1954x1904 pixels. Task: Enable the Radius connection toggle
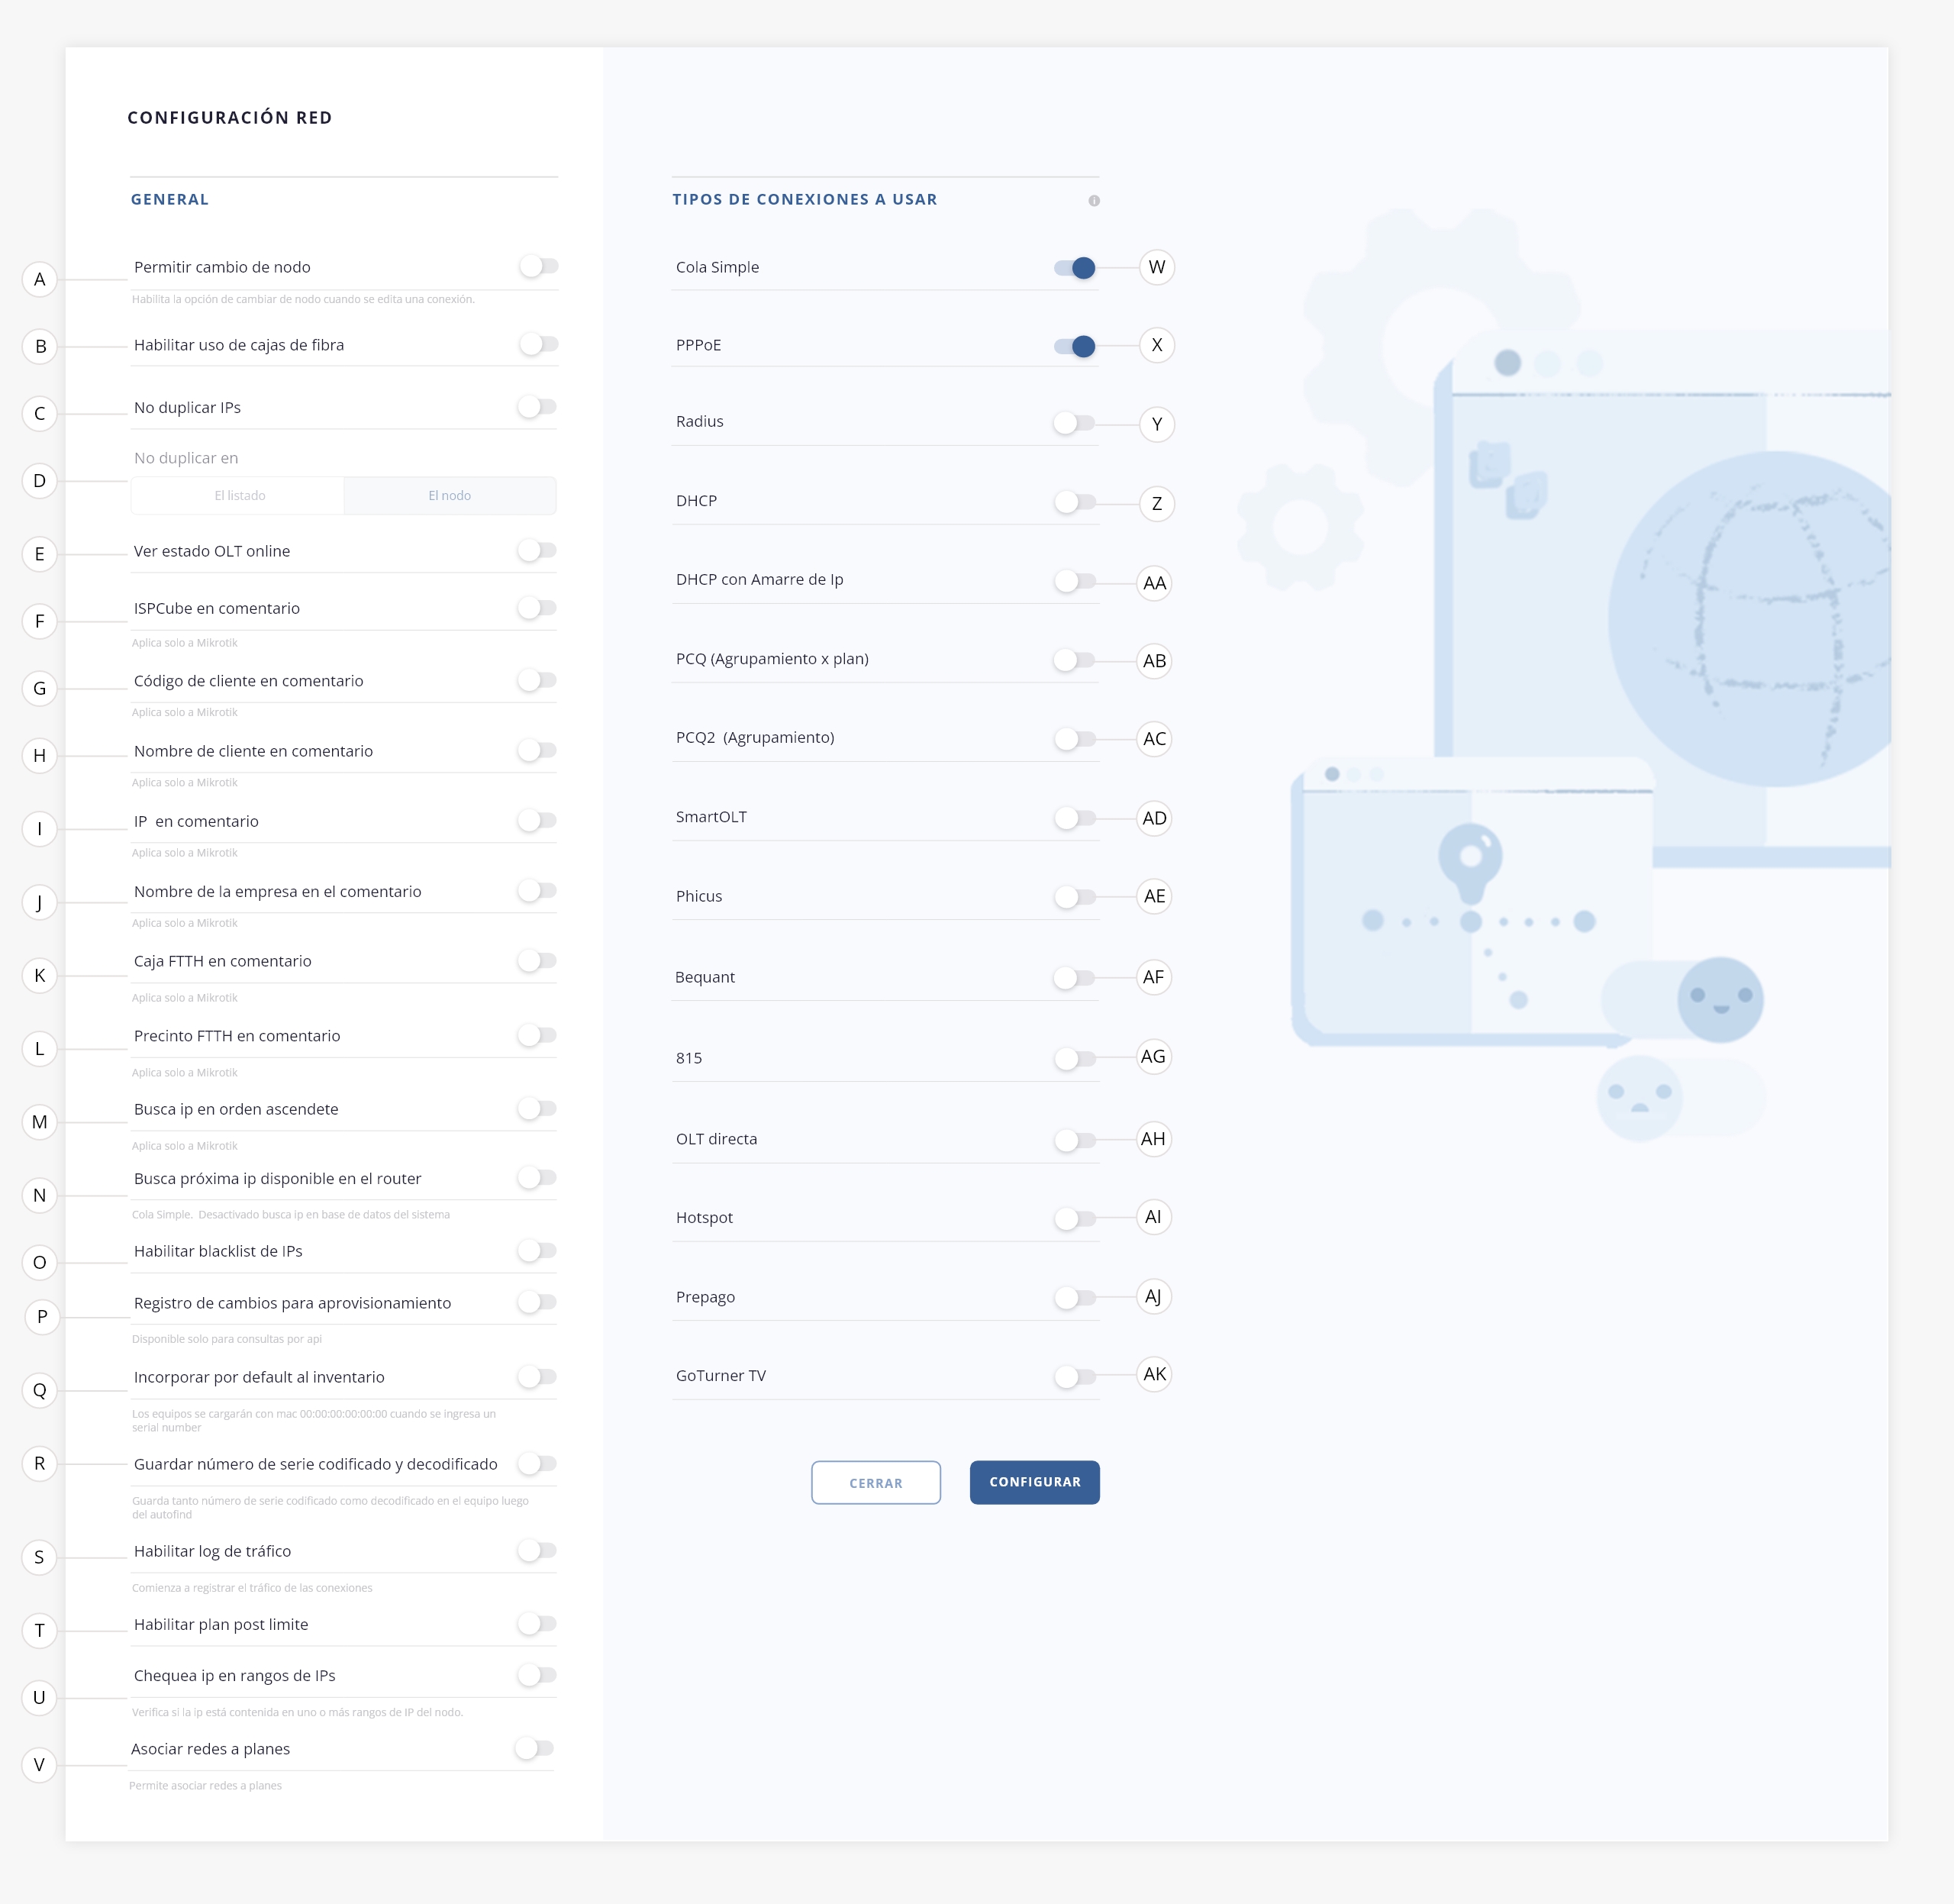[1075, 423]
